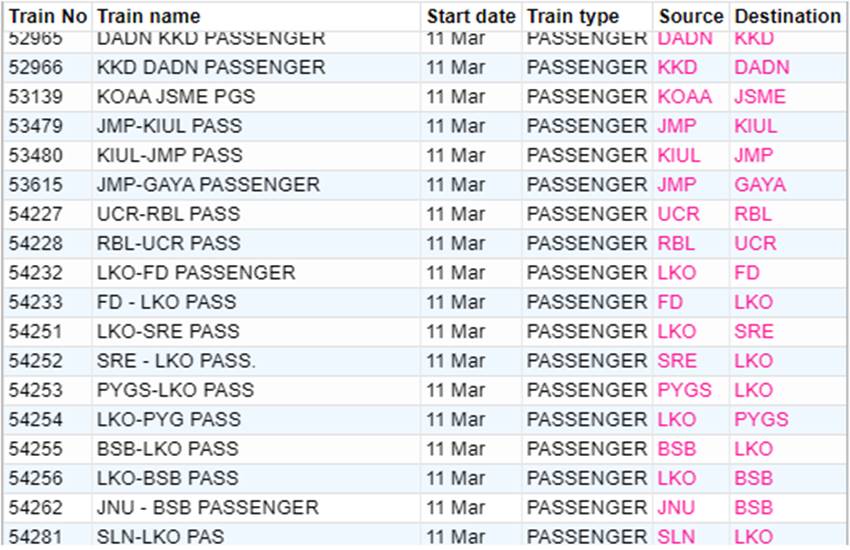Sort by Start date column header
This screenshot has height=550, width=850.
[x=471, y=16]
